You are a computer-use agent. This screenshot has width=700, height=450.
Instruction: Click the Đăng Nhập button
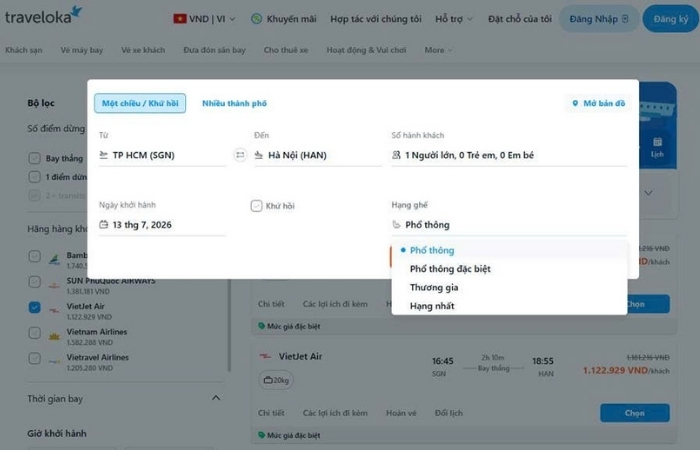[599, 19]
